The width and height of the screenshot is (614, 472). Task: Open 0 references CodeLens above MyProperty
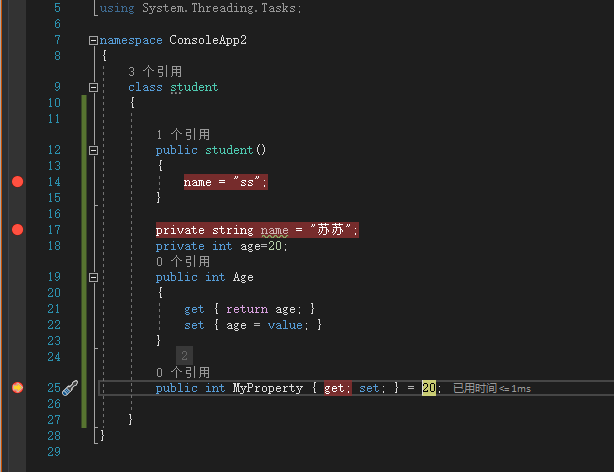pyautogui.click(x=183, y=372)
